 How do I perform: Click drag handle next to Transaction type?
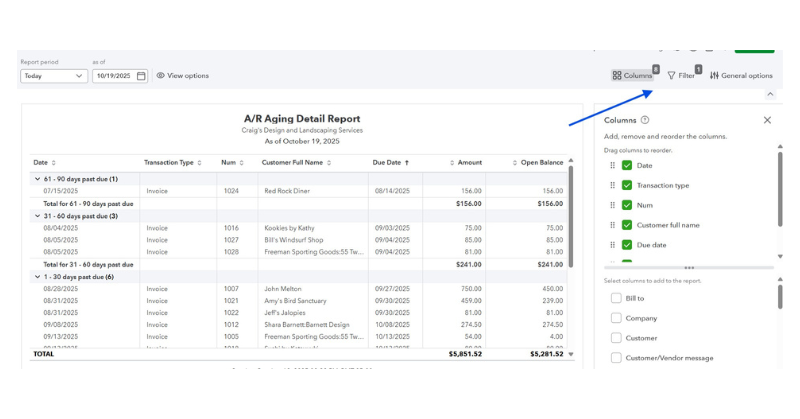point(612,185)
